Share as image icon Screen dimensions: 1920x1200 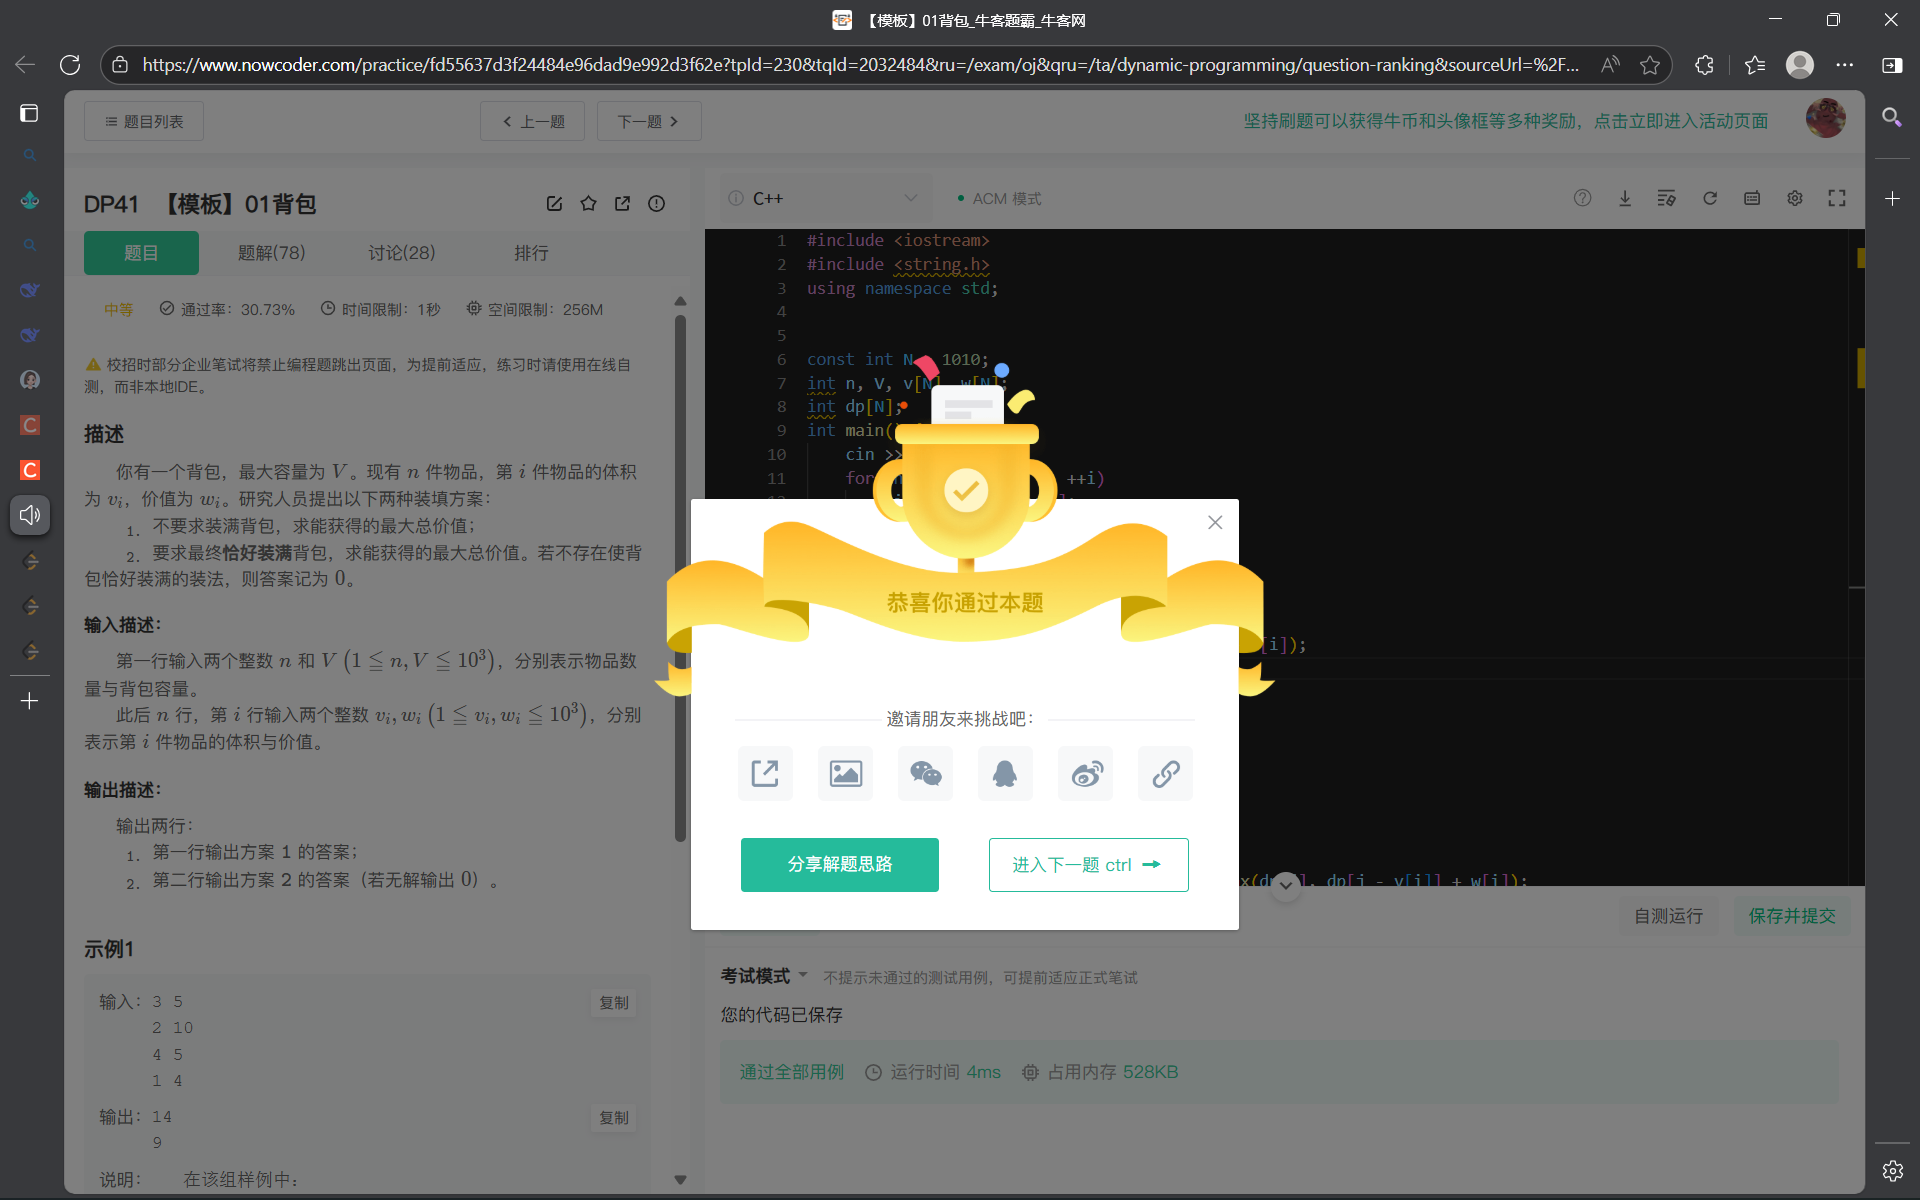pyautogui.click(x=845, y=773)
